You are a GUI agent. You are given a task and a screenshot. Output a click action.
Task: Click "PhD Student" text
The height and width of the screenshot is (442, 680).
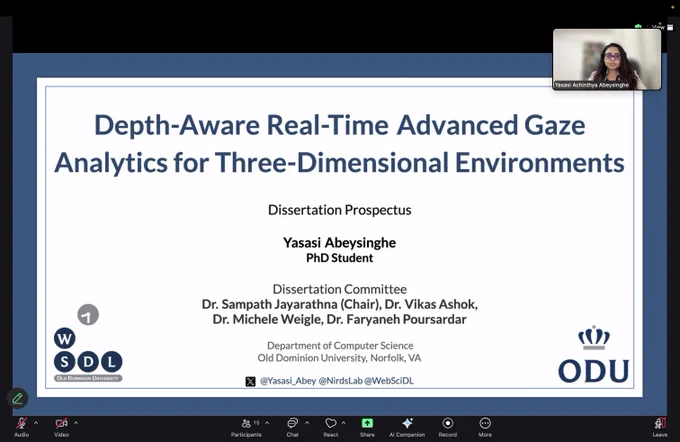point(340,258)
